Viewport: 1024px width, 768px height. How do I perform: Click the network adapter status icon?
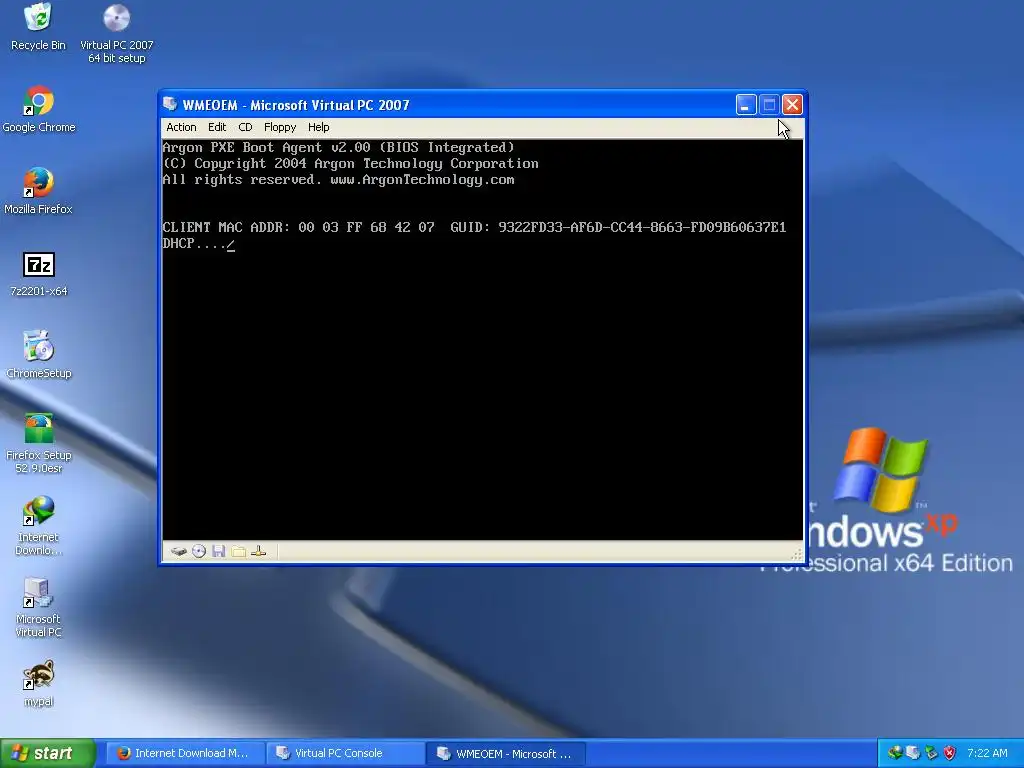point(259,552)
